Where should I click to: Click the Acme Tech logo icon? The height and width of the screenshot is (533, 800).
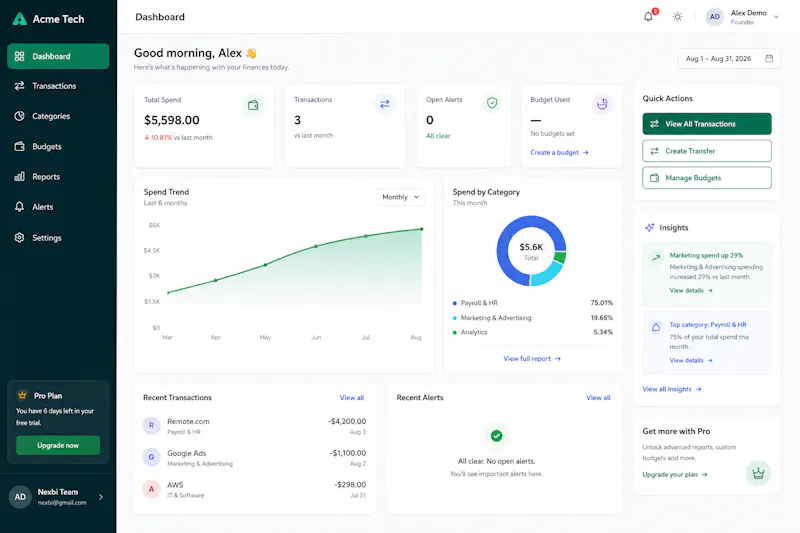click(19, 19)
